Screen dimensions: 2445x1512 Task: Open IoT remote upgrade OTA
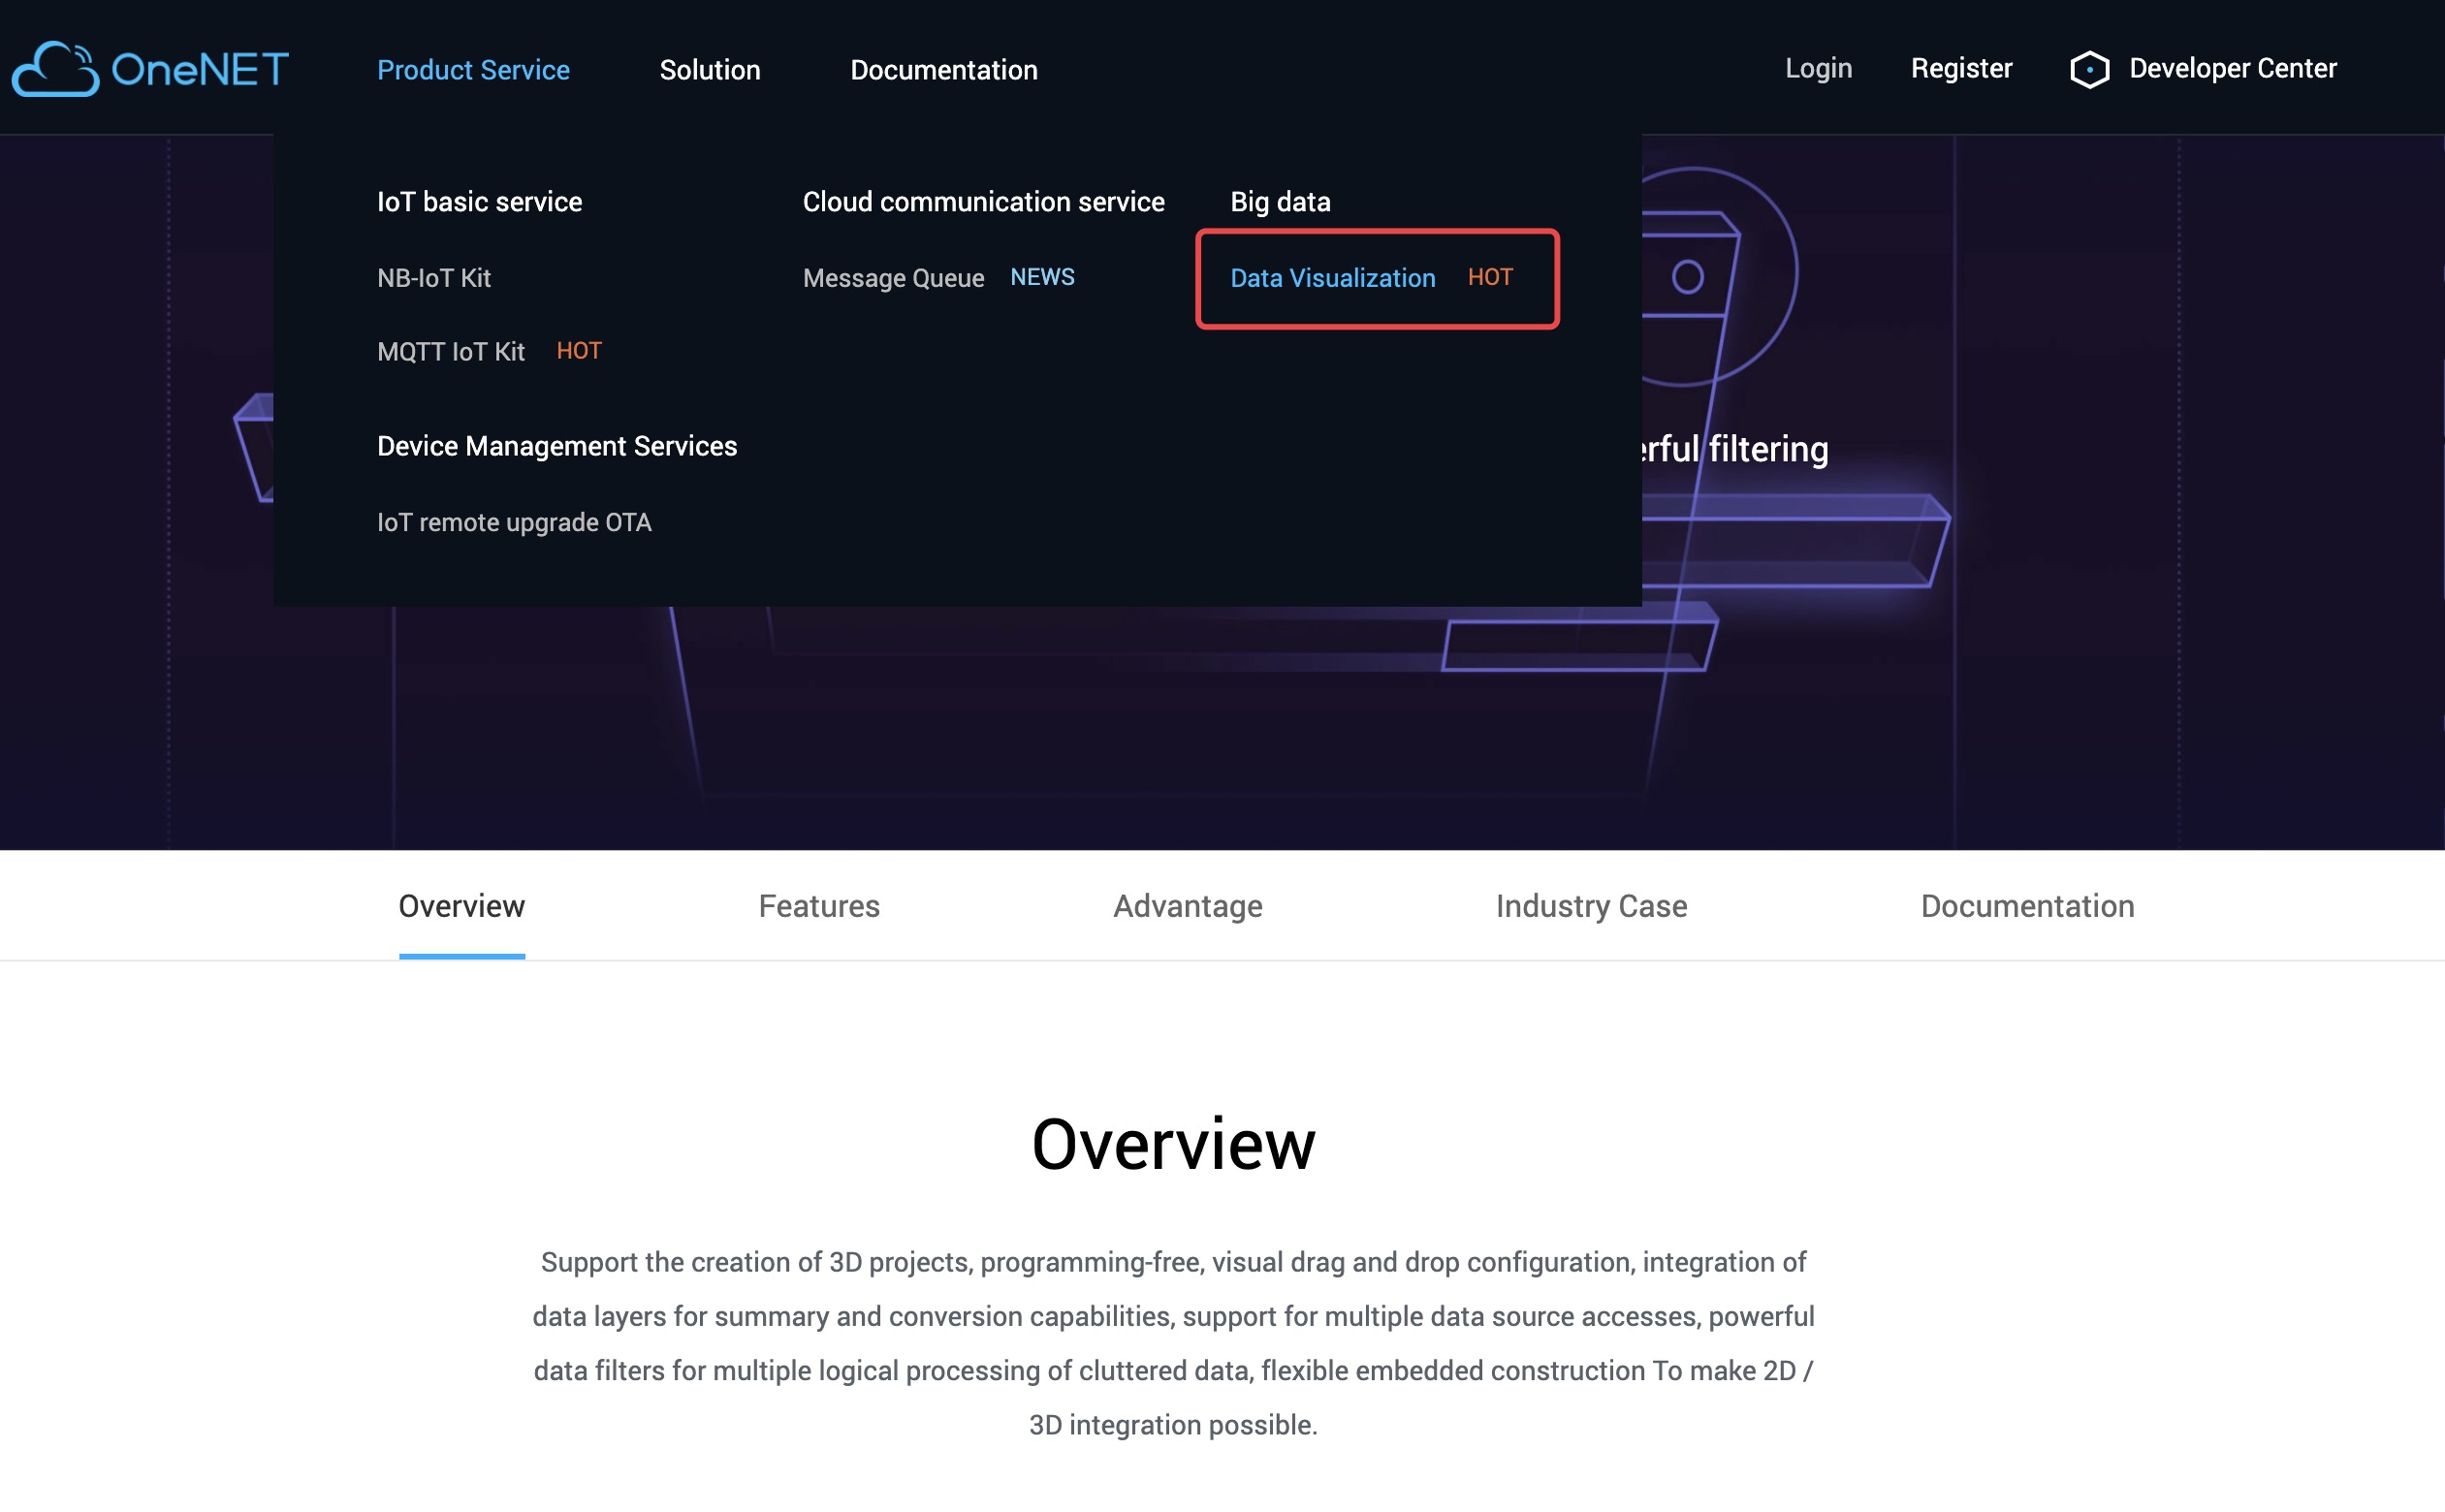tap(514, 522)
